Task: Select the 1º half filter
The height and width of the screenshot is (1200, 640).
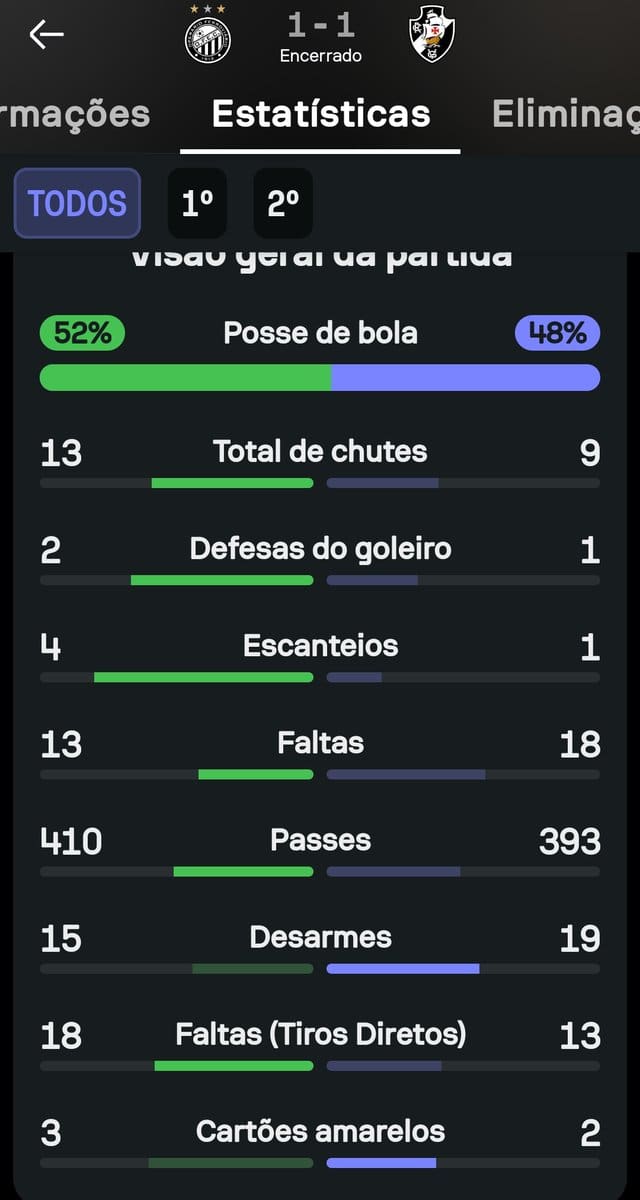Action: pyautogui.click(x=197, y=204)
